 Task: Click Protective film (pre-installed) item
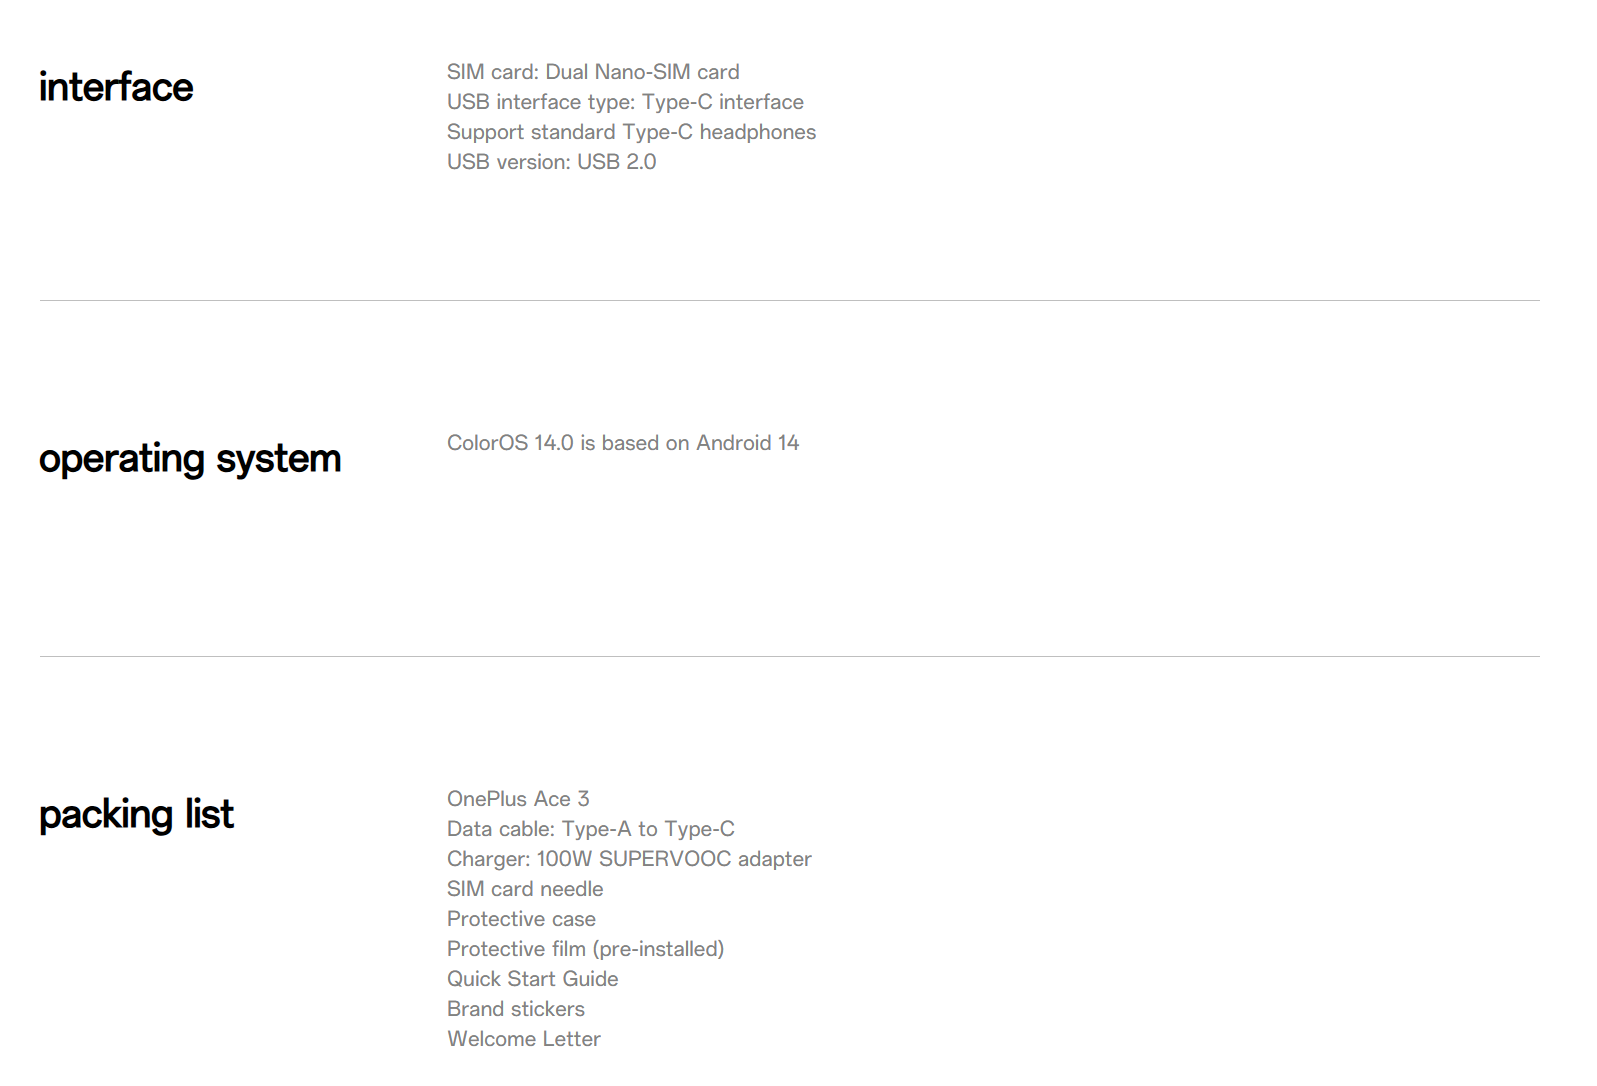point(585,949)
